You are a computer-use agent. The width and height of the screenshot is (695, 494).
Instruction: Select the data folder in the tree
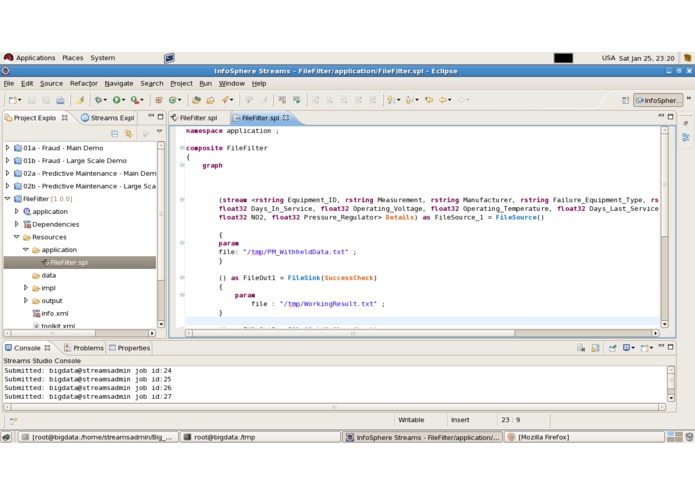(x=44, y=275)
